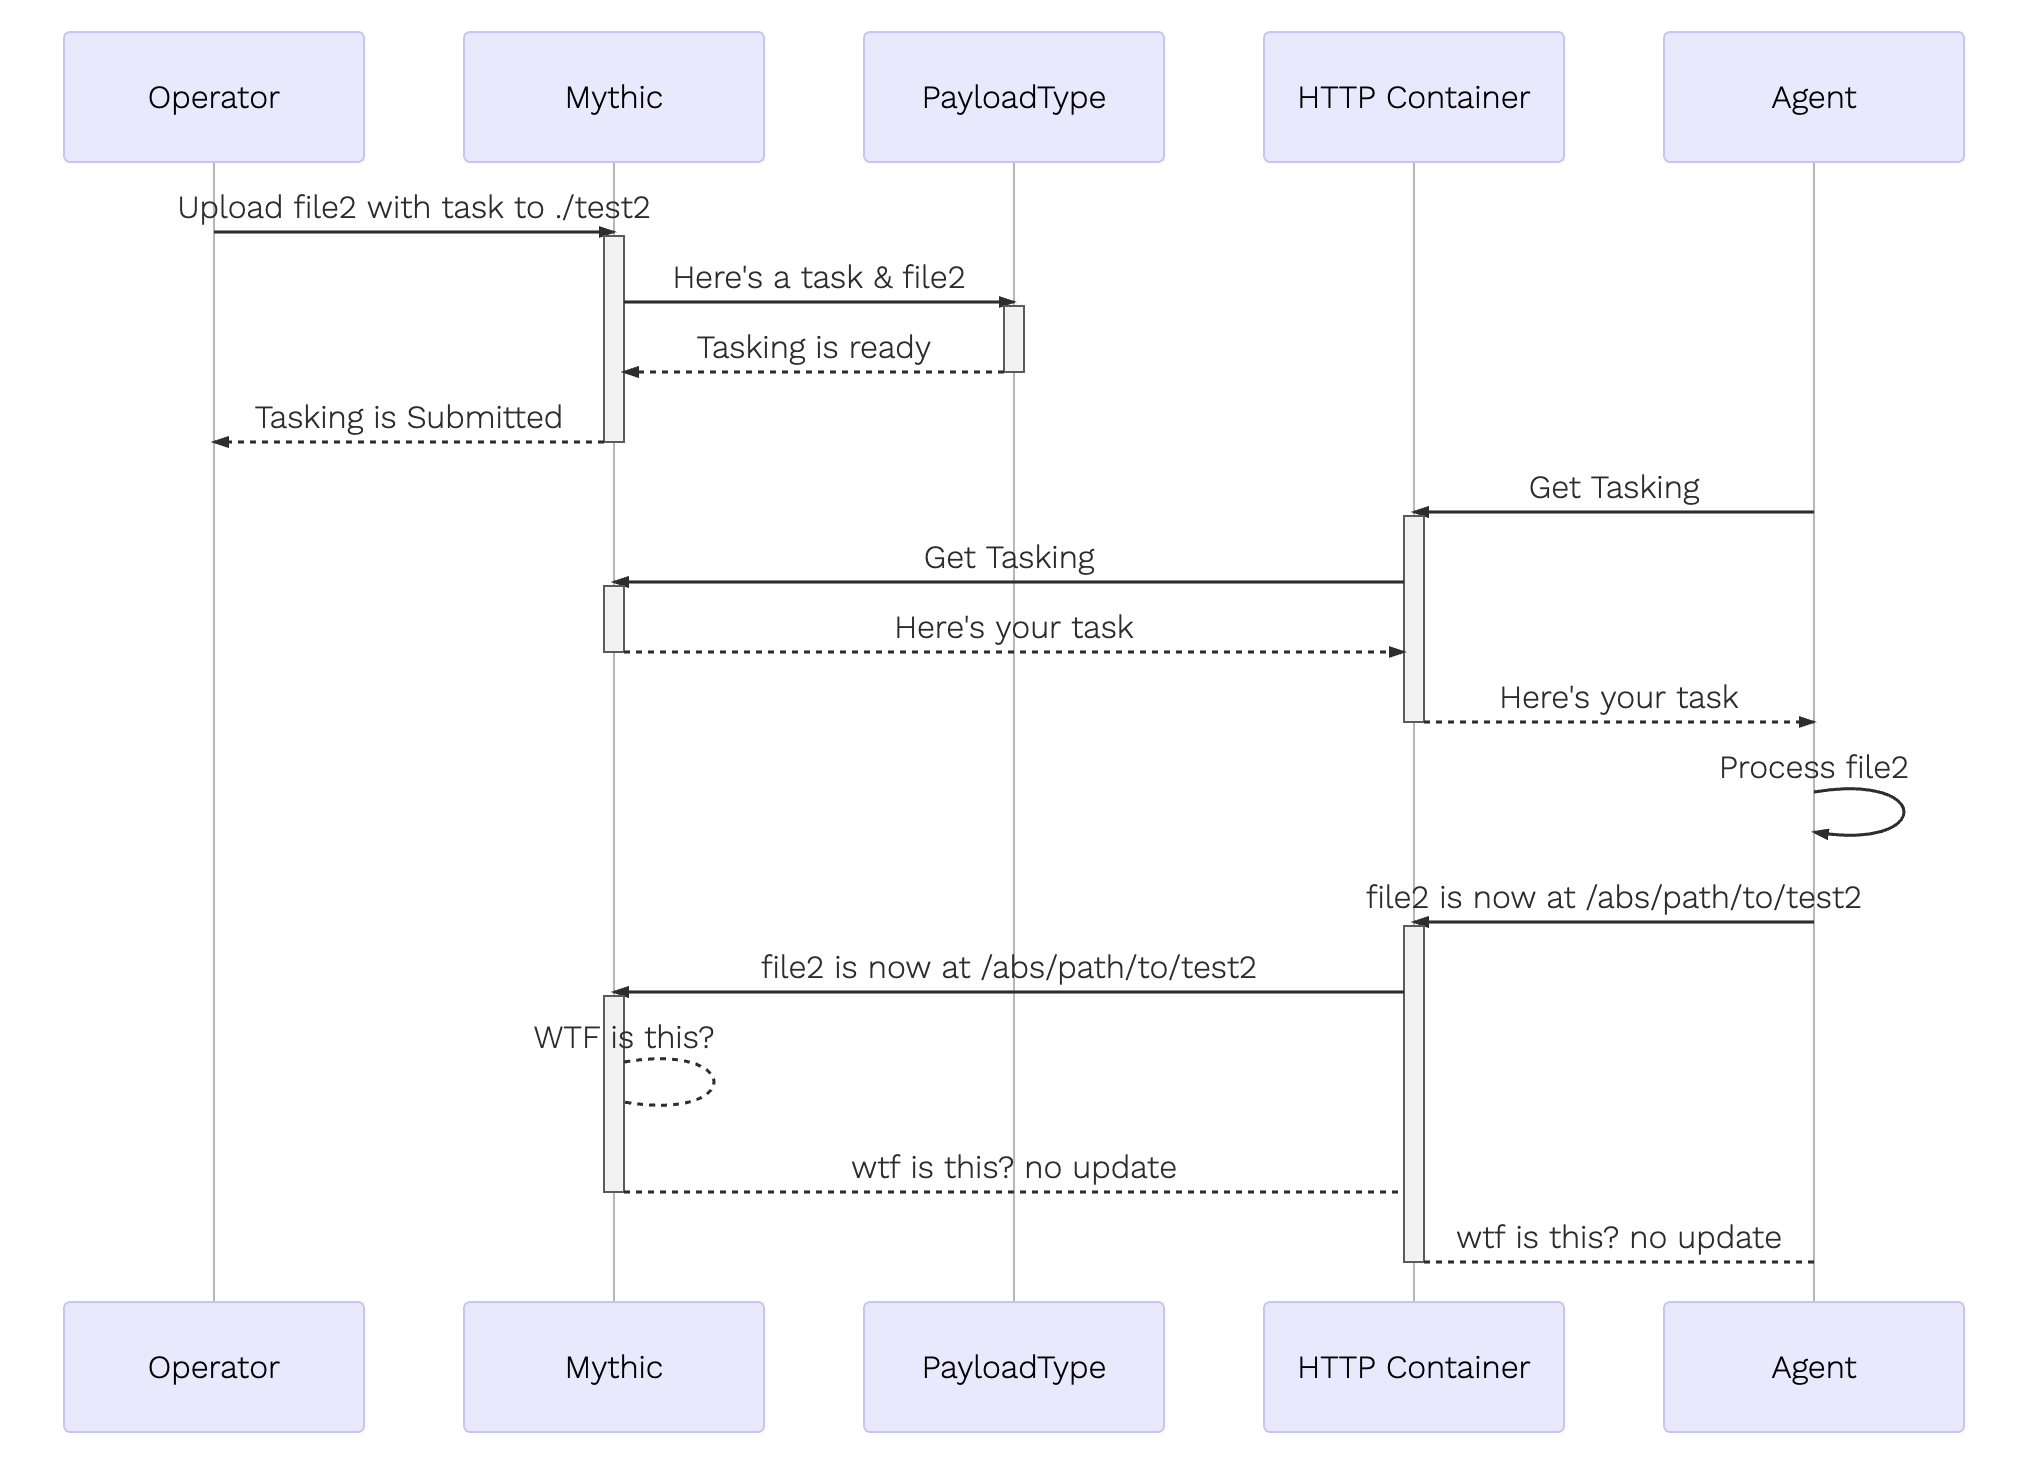This screenshot has height=1474, width=2040.
Task: Click Mythic's first activation bar near top
Action: tap(614, 339)
